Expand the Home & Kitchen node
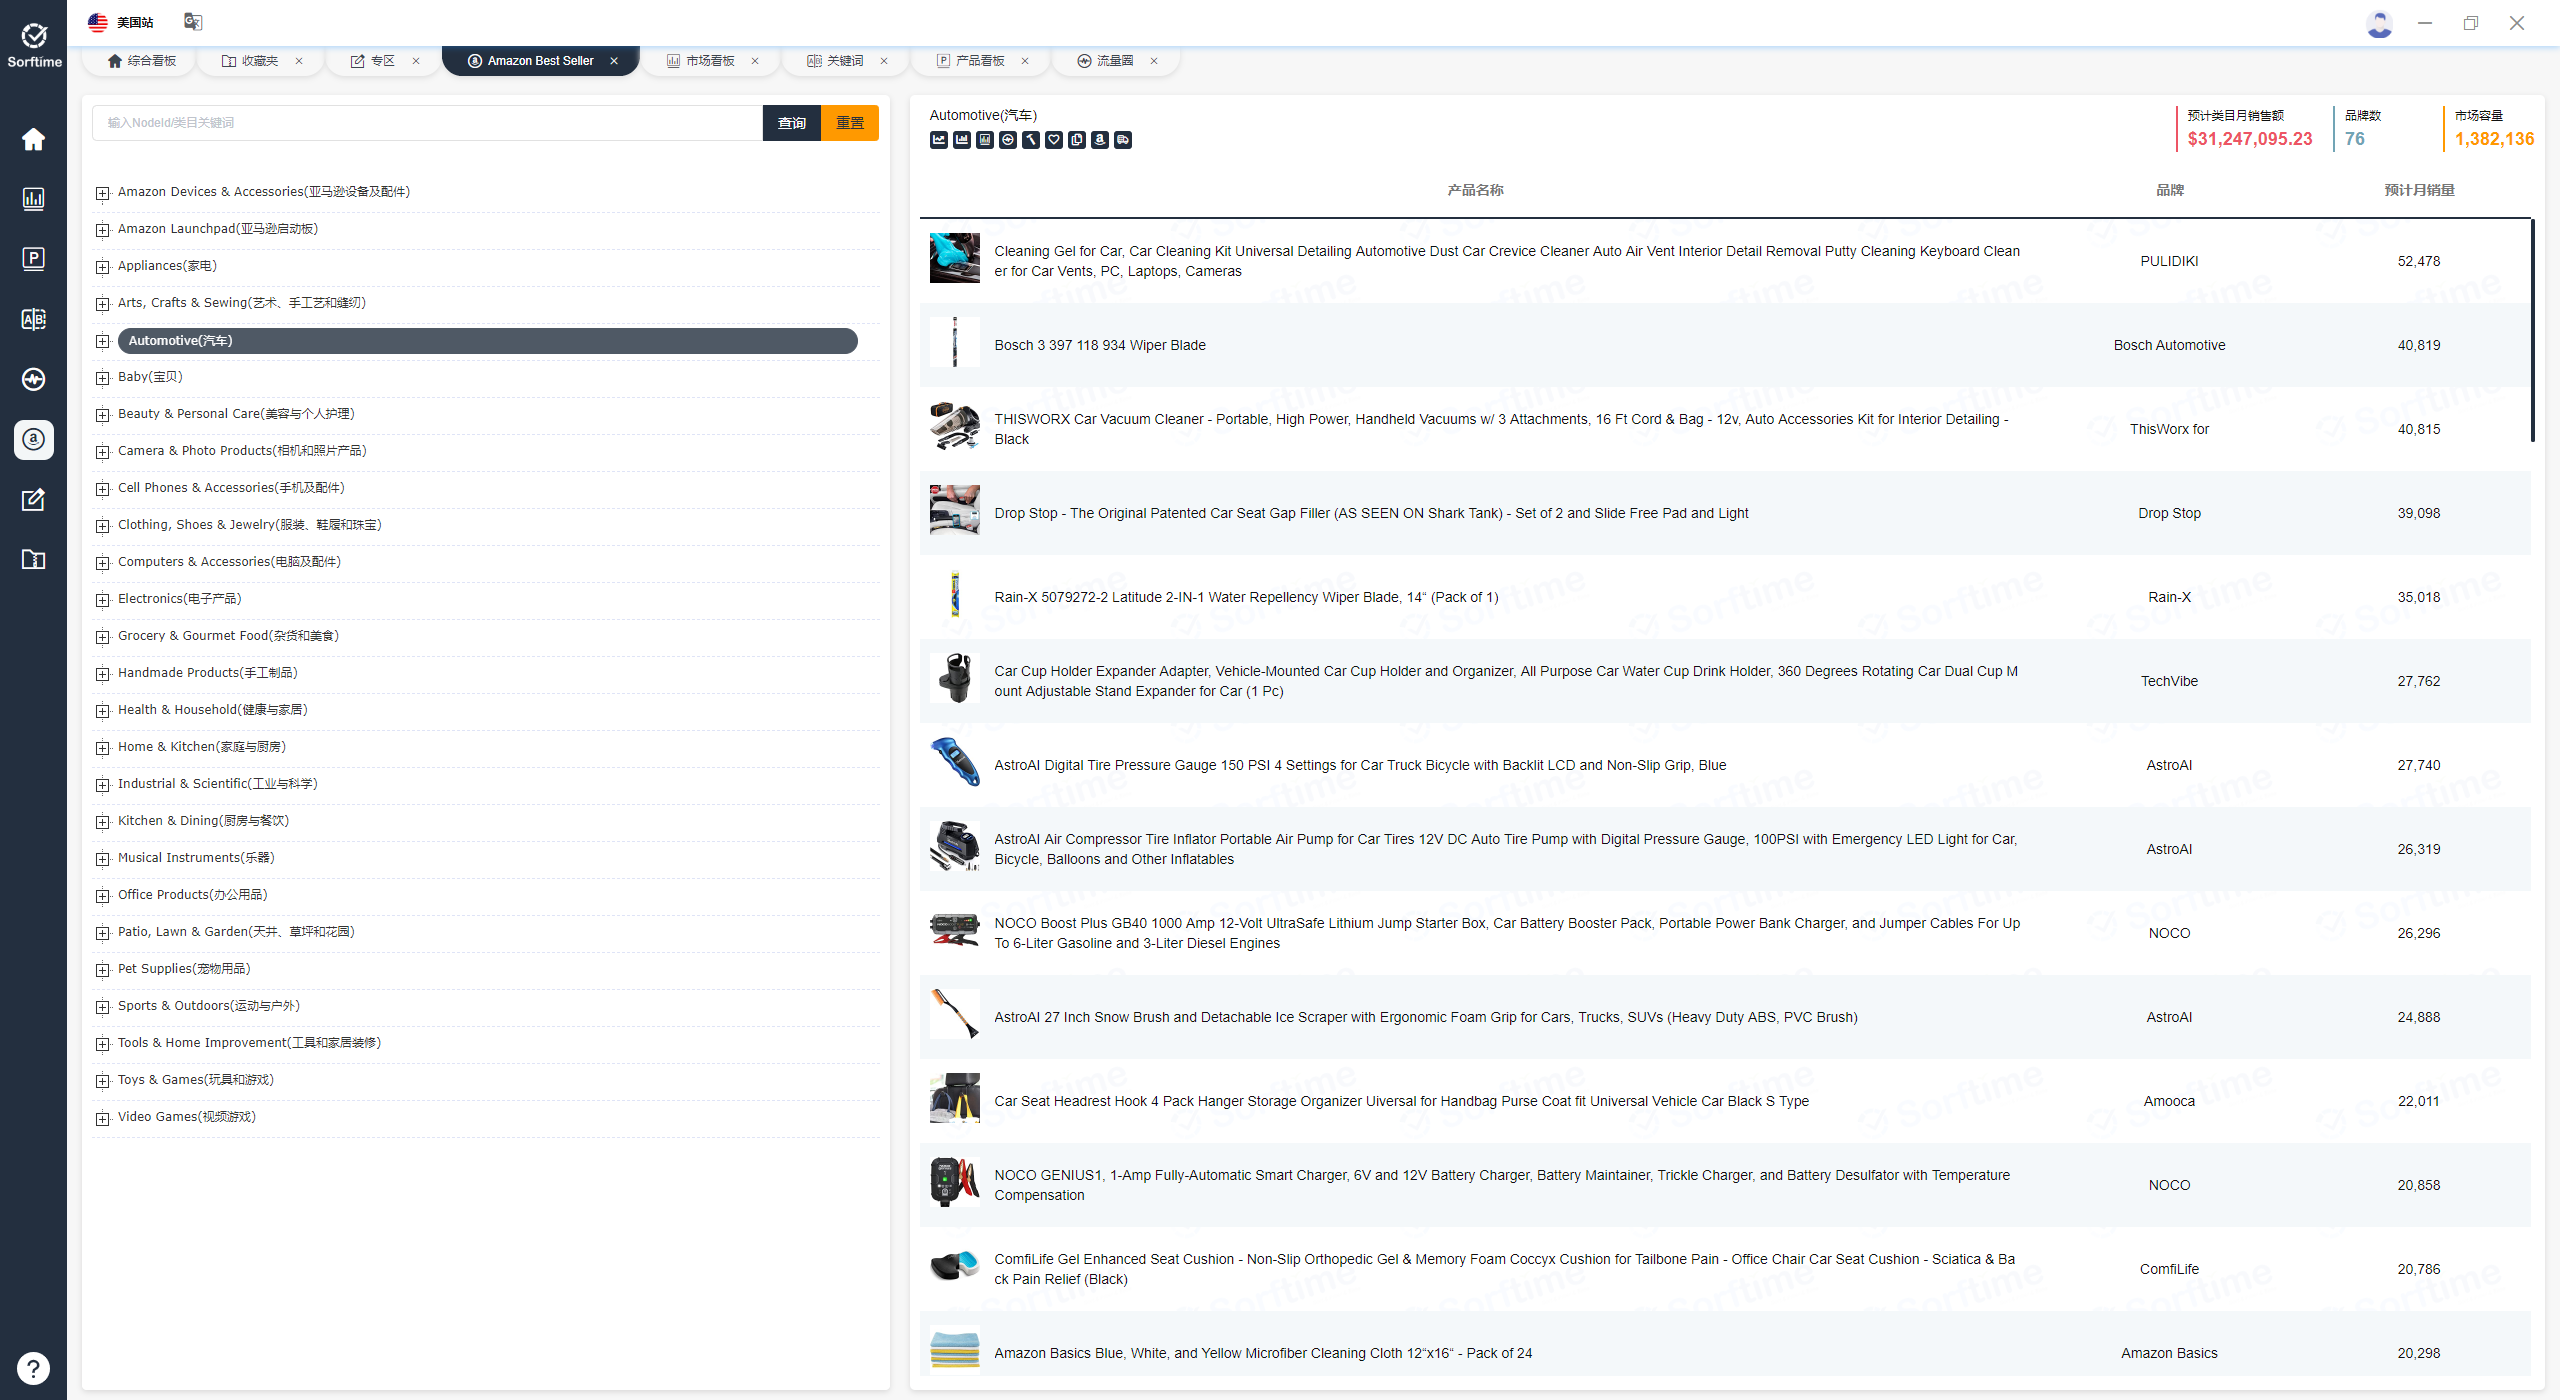This screenshot has height=1400, width=2560. click(x=102, y=748)
